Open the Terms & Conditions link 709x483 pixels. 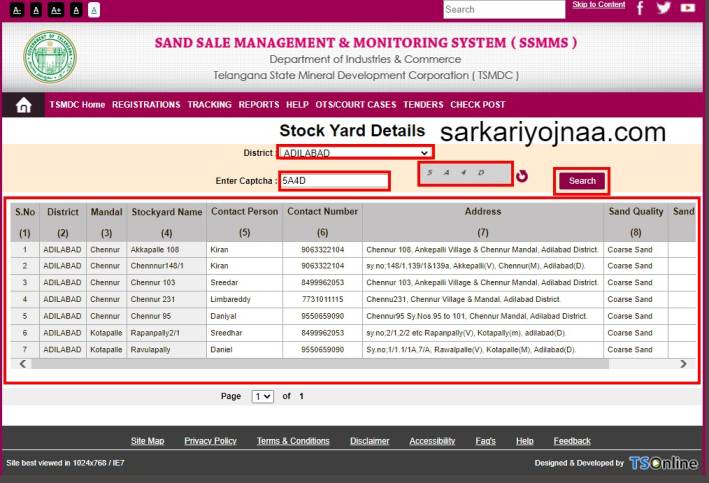tap(293, 441)
